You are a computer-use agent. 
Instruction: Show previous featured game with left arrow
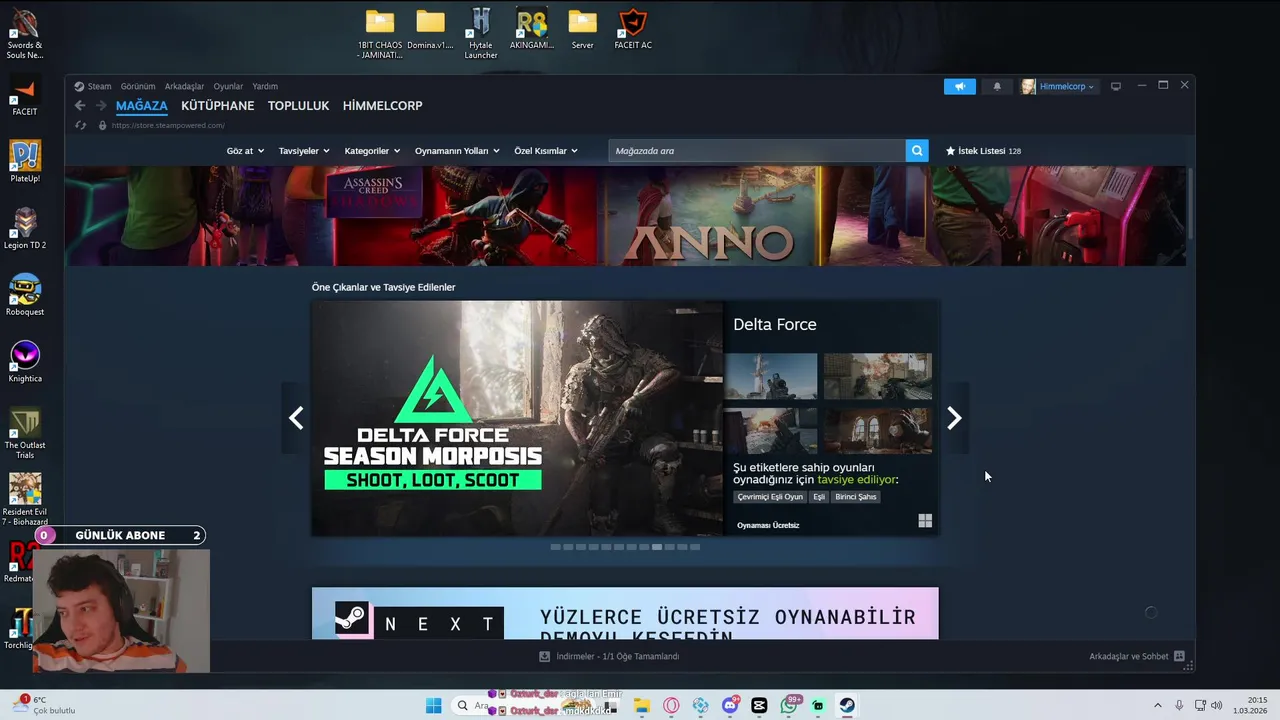296,418
